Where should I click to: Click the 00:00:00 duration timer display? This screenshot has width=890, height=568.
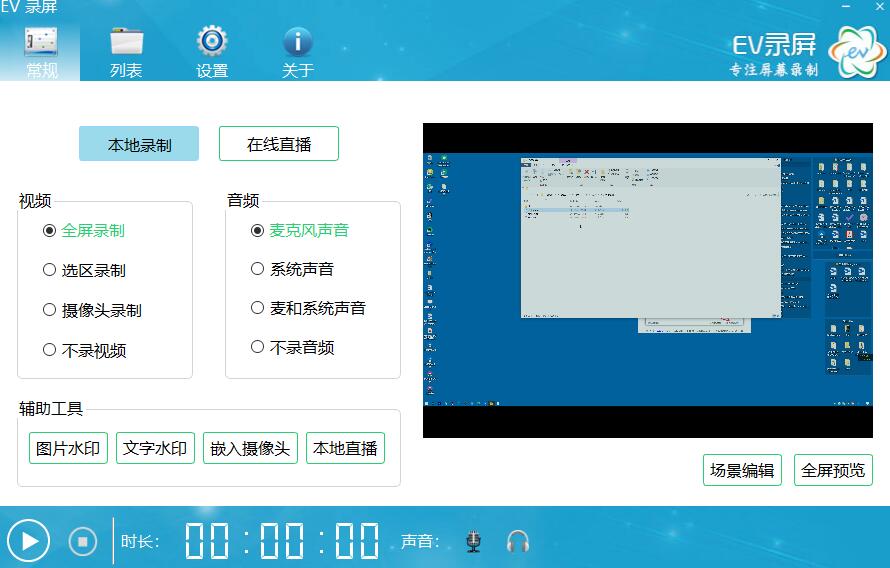(x=282, y=541)
